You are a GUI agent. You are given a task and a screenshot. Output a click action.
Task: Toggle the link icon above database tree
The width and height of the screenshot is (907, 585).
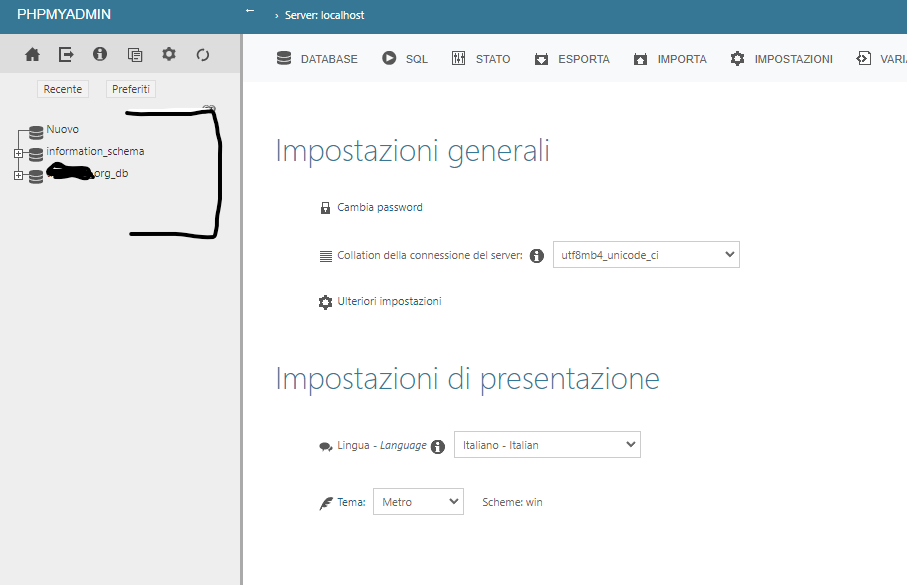point(209,109)
